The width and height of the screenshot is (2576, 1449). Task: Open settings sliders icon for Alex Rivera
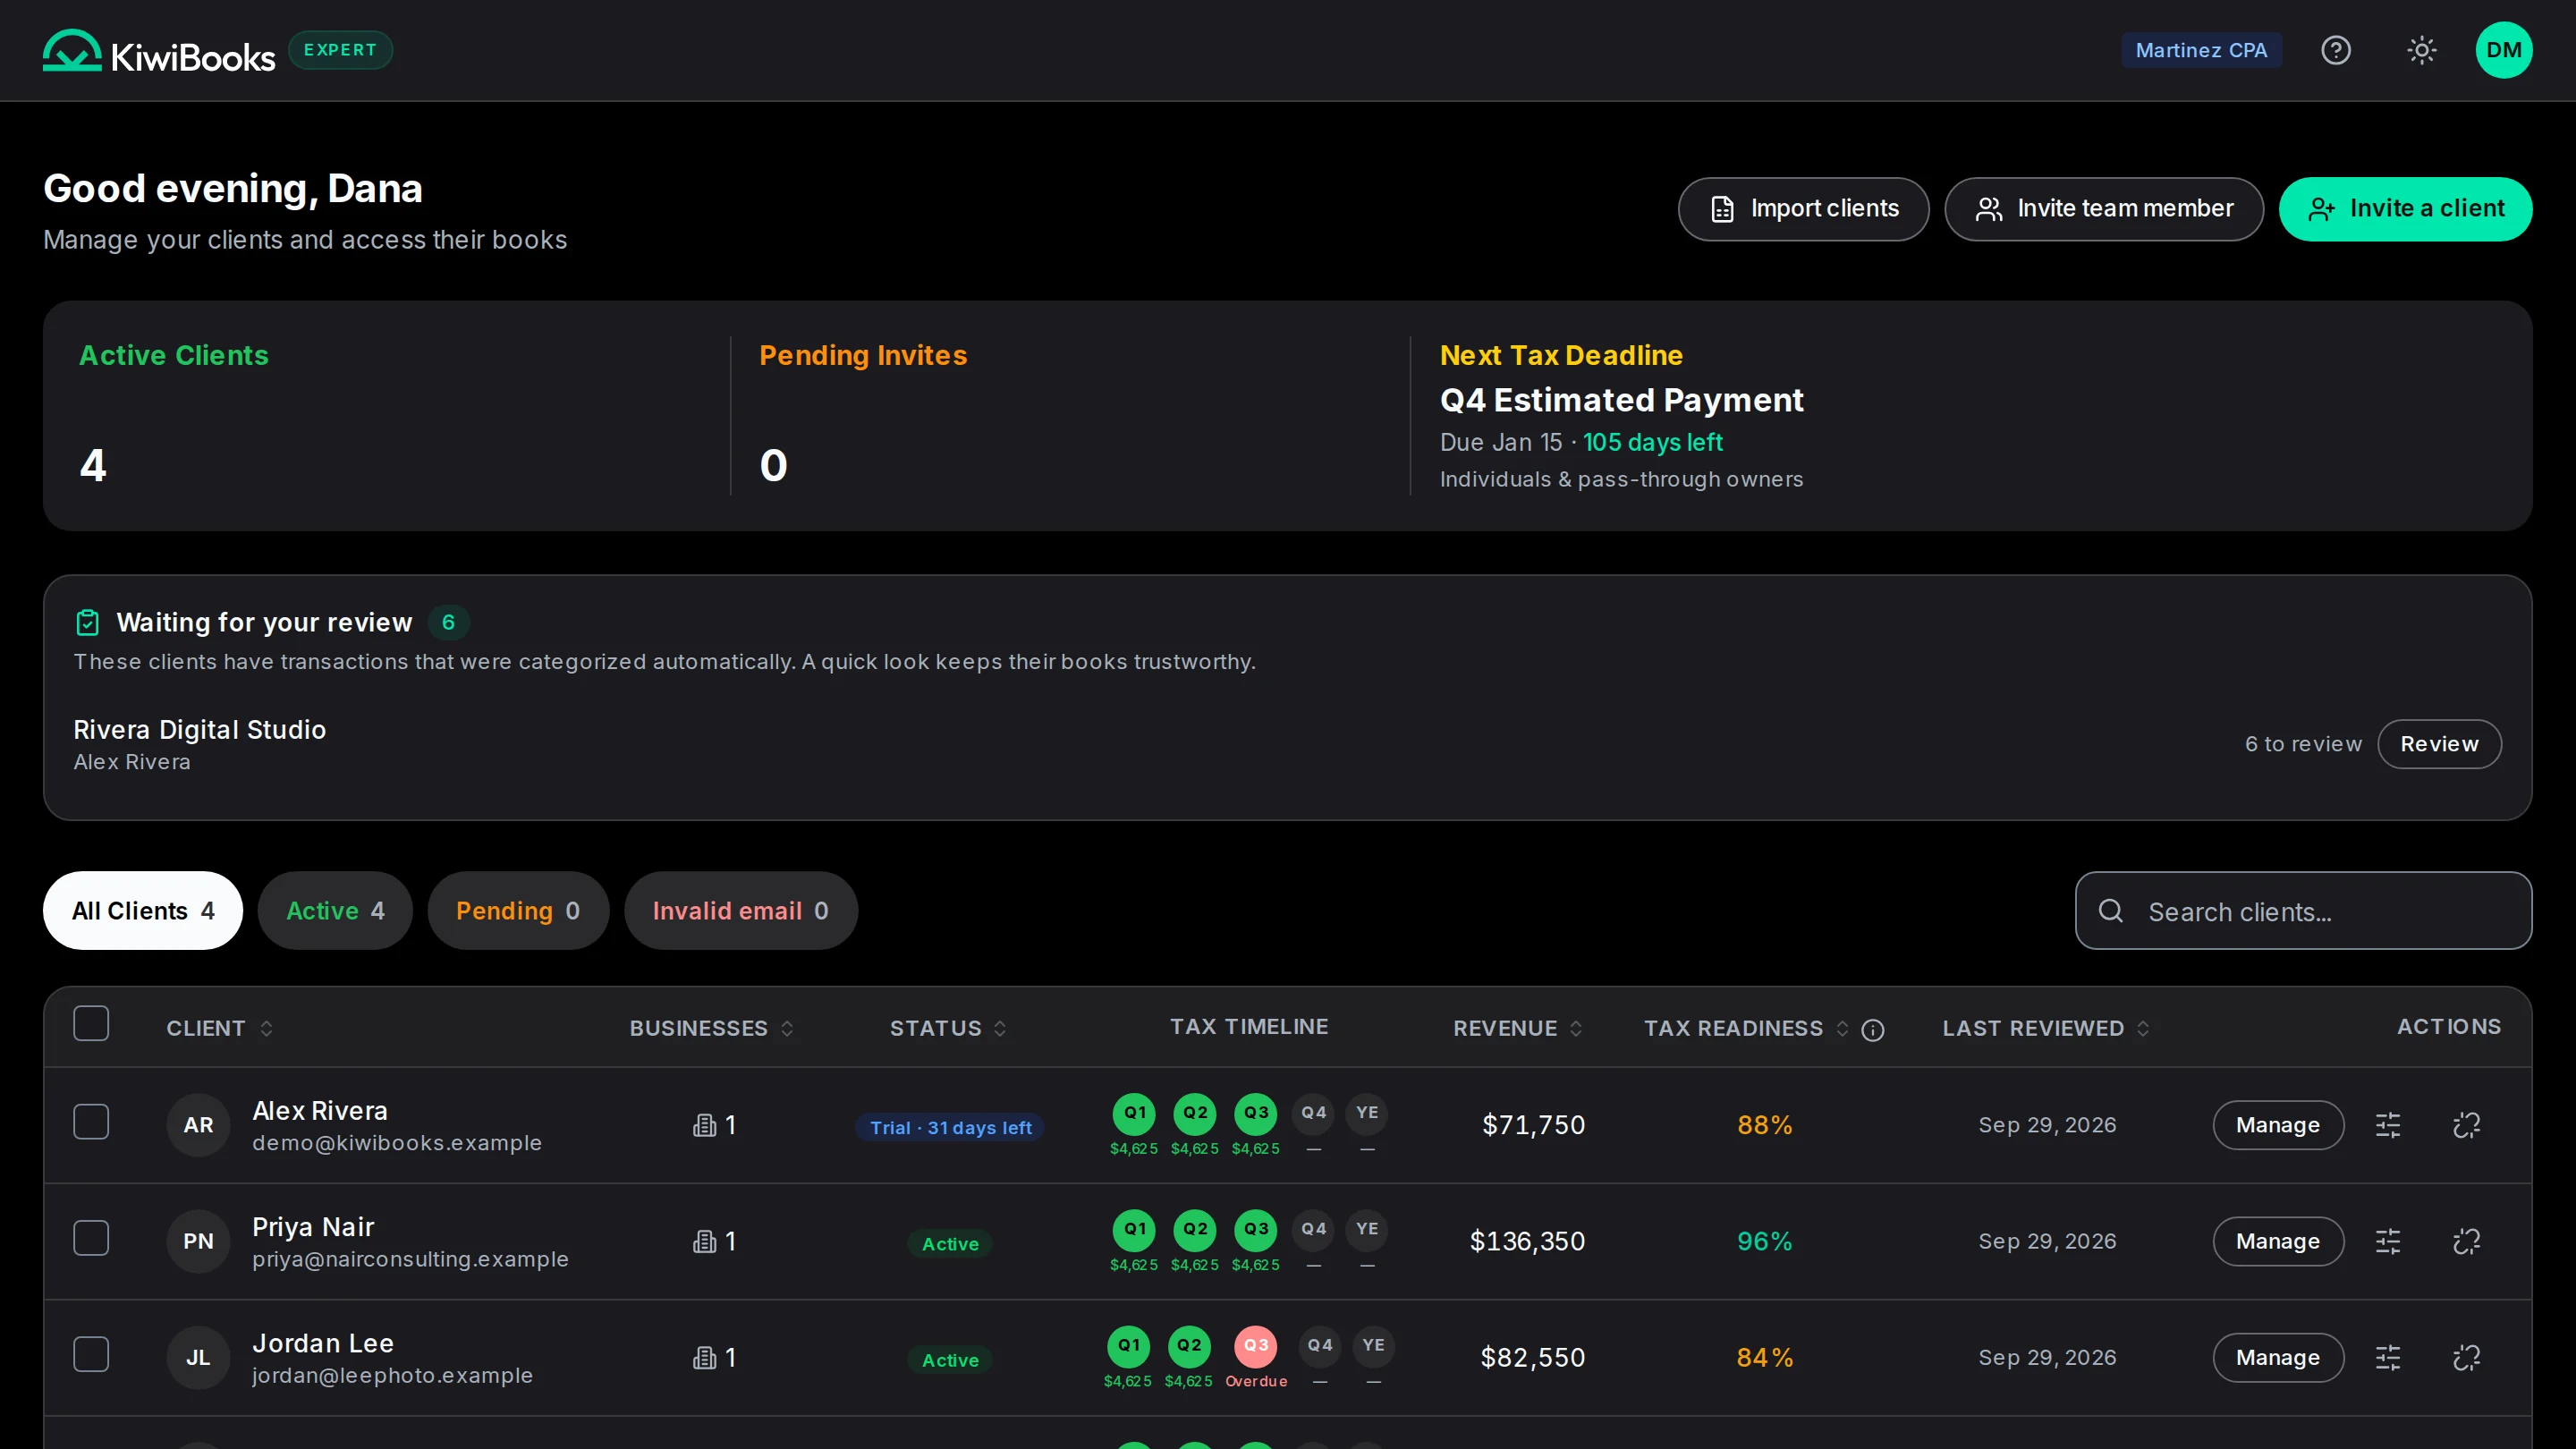2388,1125
